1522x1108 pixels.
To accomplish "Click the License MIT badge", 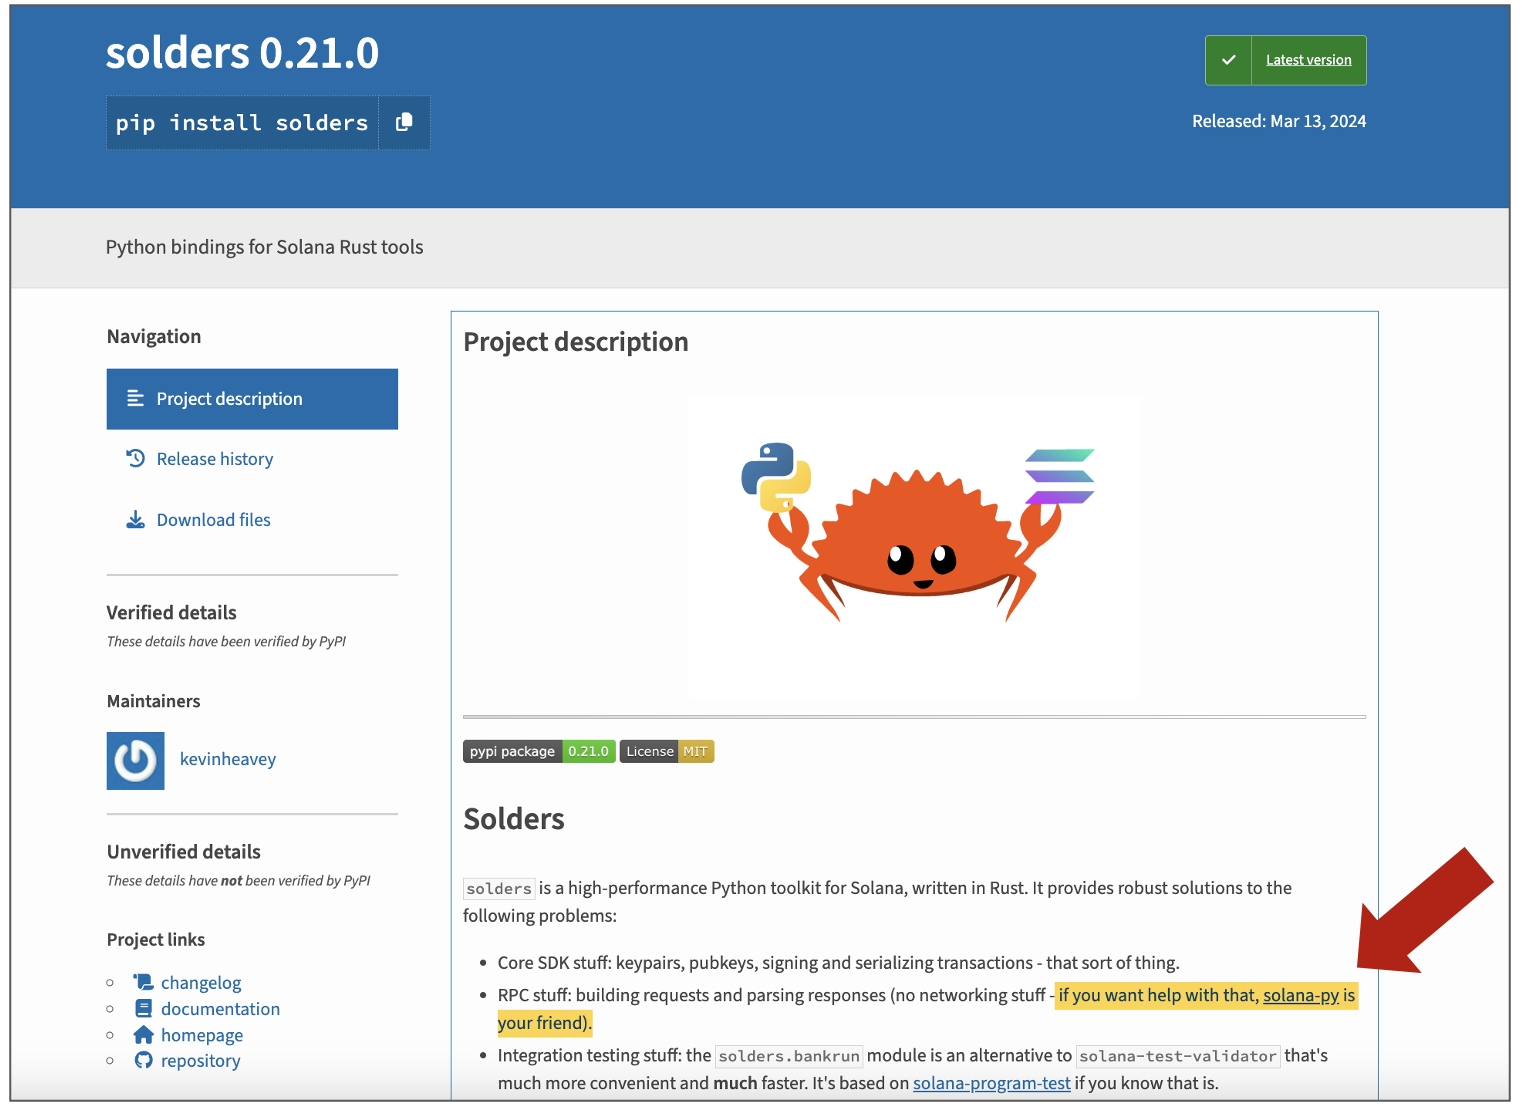I will click(667, 751).
